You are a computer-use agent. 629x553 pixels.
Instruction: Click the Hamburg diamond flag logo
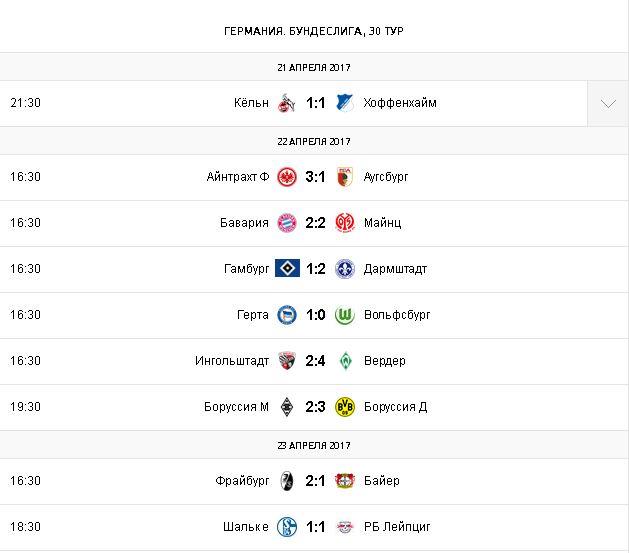(287, 269)
